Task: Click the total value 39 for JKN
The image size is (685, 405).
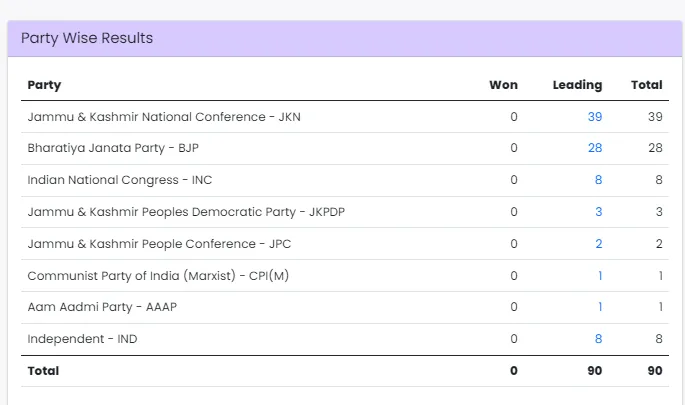Action: pos(655,117)
